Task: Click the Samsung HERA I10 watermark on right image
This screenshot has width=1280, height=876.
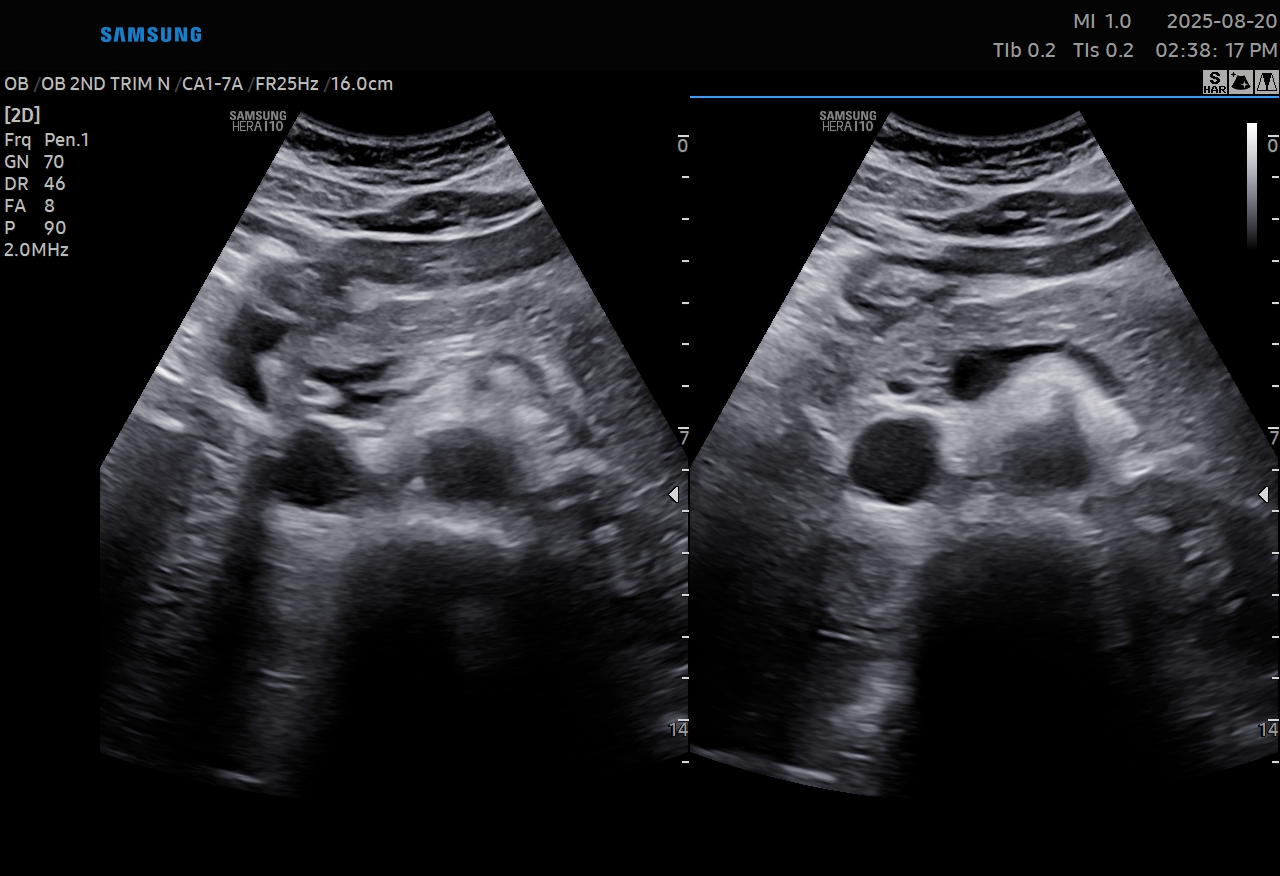Action: (x=848, y=121)
